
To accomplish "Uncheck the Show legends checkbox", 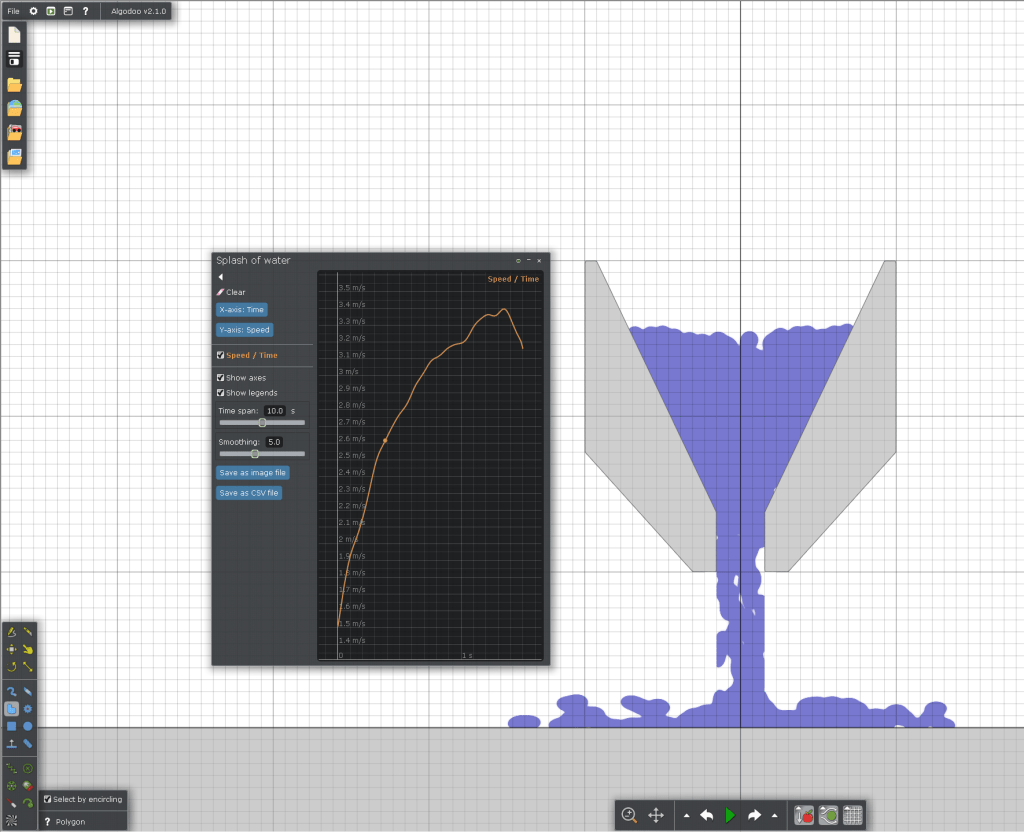I will tap(221, 393).
